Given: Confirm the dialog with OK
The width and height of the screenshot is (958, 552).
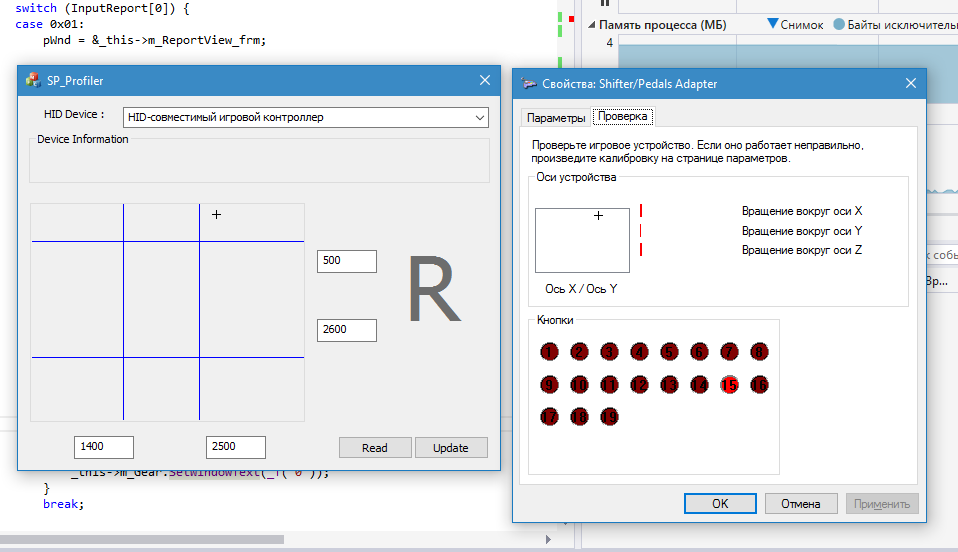Looking at the screenshot, I should point(720,504).
